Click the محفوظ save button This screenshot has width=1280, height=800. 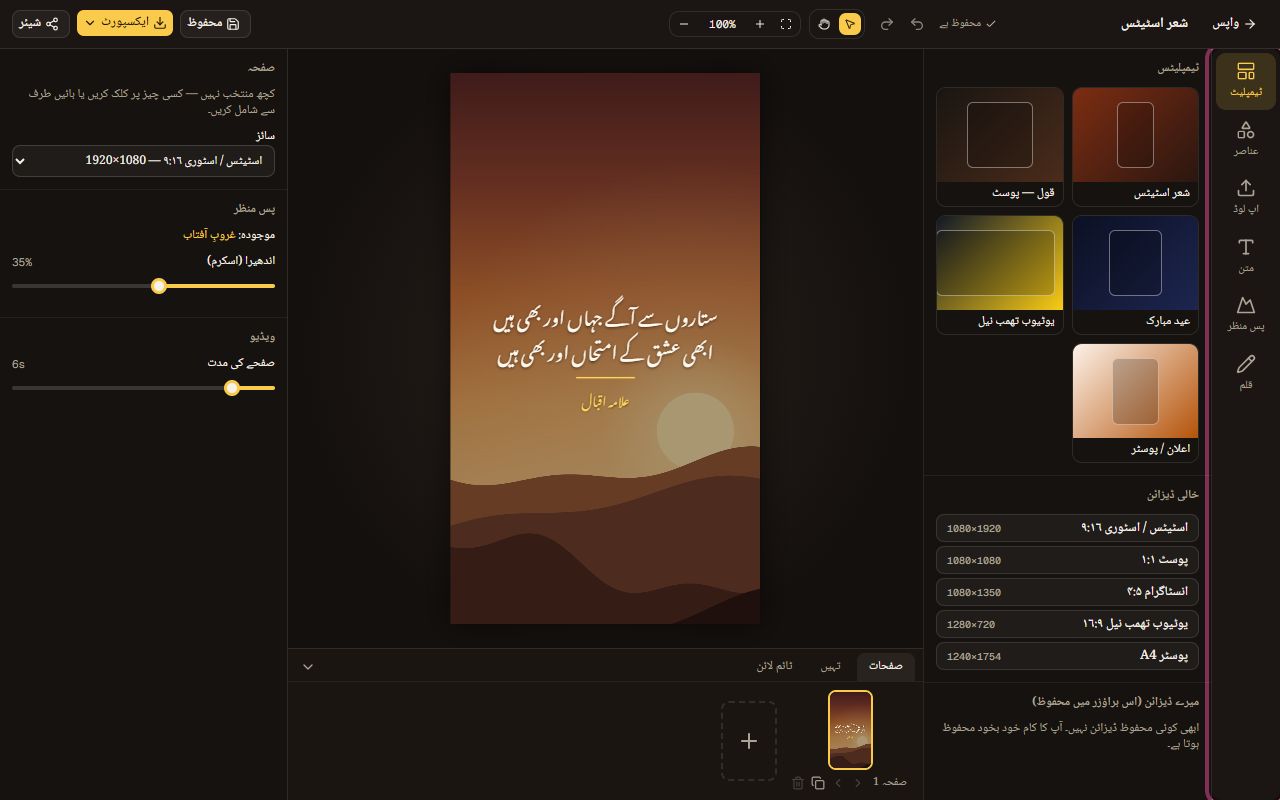[x=215, y=23]
